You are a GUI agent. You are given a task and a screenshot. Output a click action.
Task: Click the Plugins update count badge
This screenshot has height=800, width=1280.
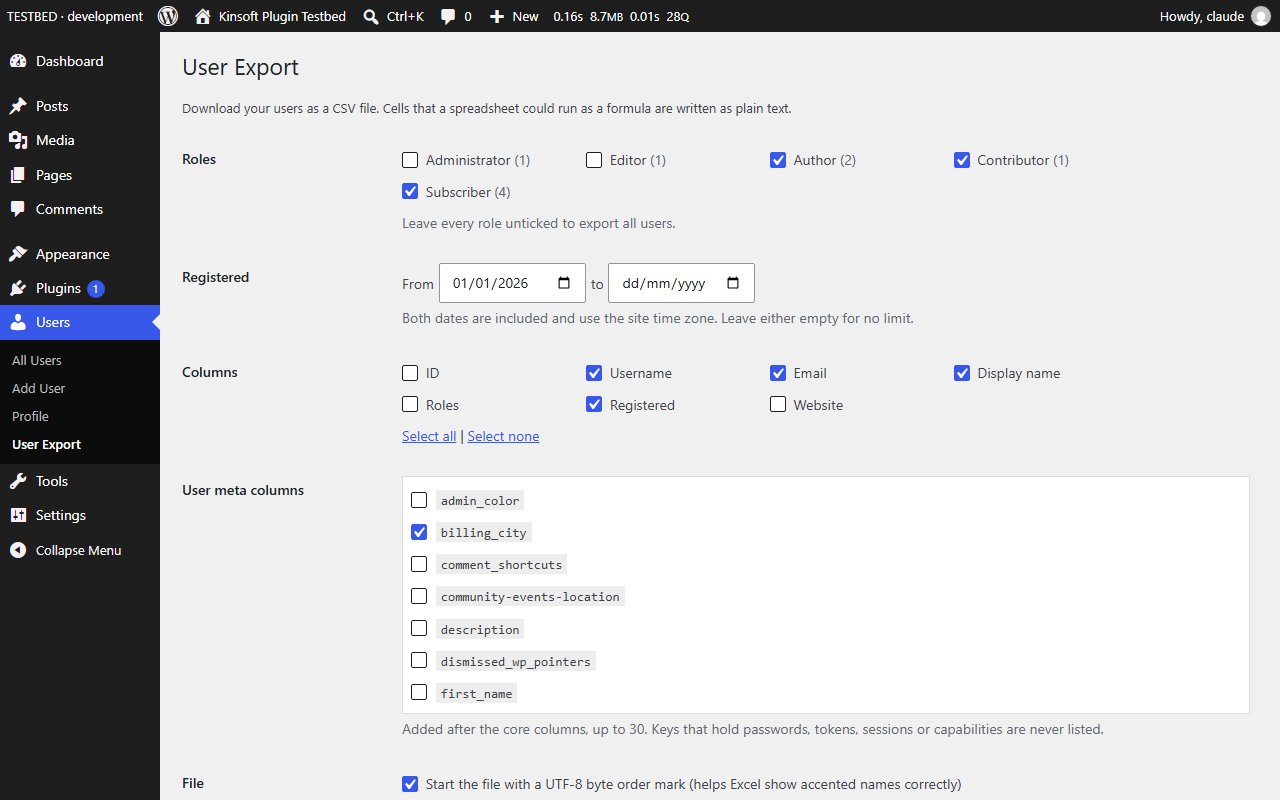click(96, 289)
